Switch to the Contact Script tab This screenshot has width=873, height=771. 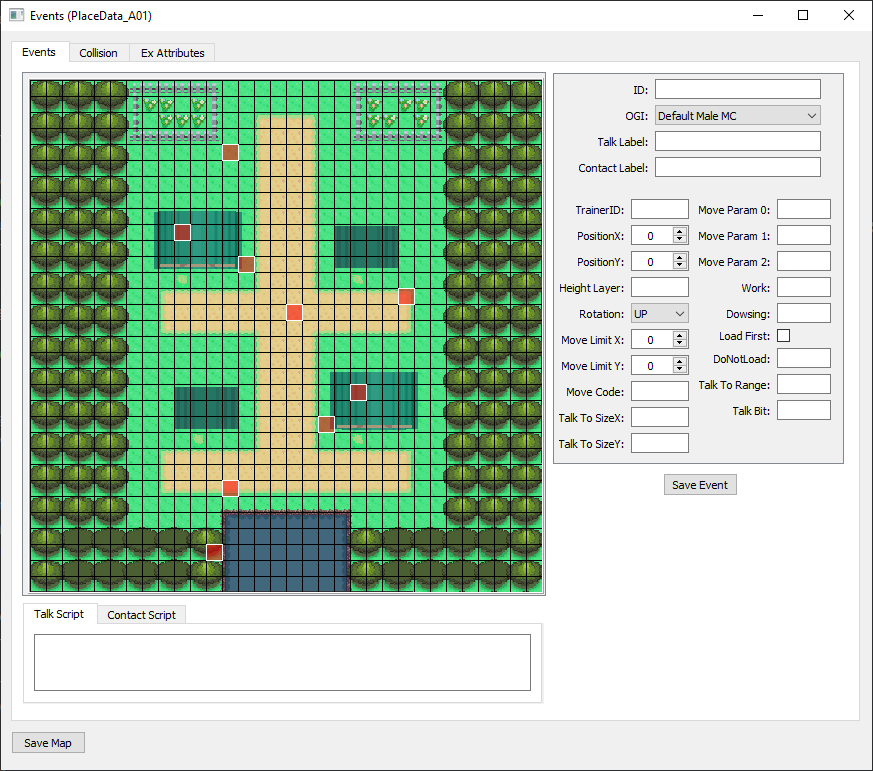[141, 614]
